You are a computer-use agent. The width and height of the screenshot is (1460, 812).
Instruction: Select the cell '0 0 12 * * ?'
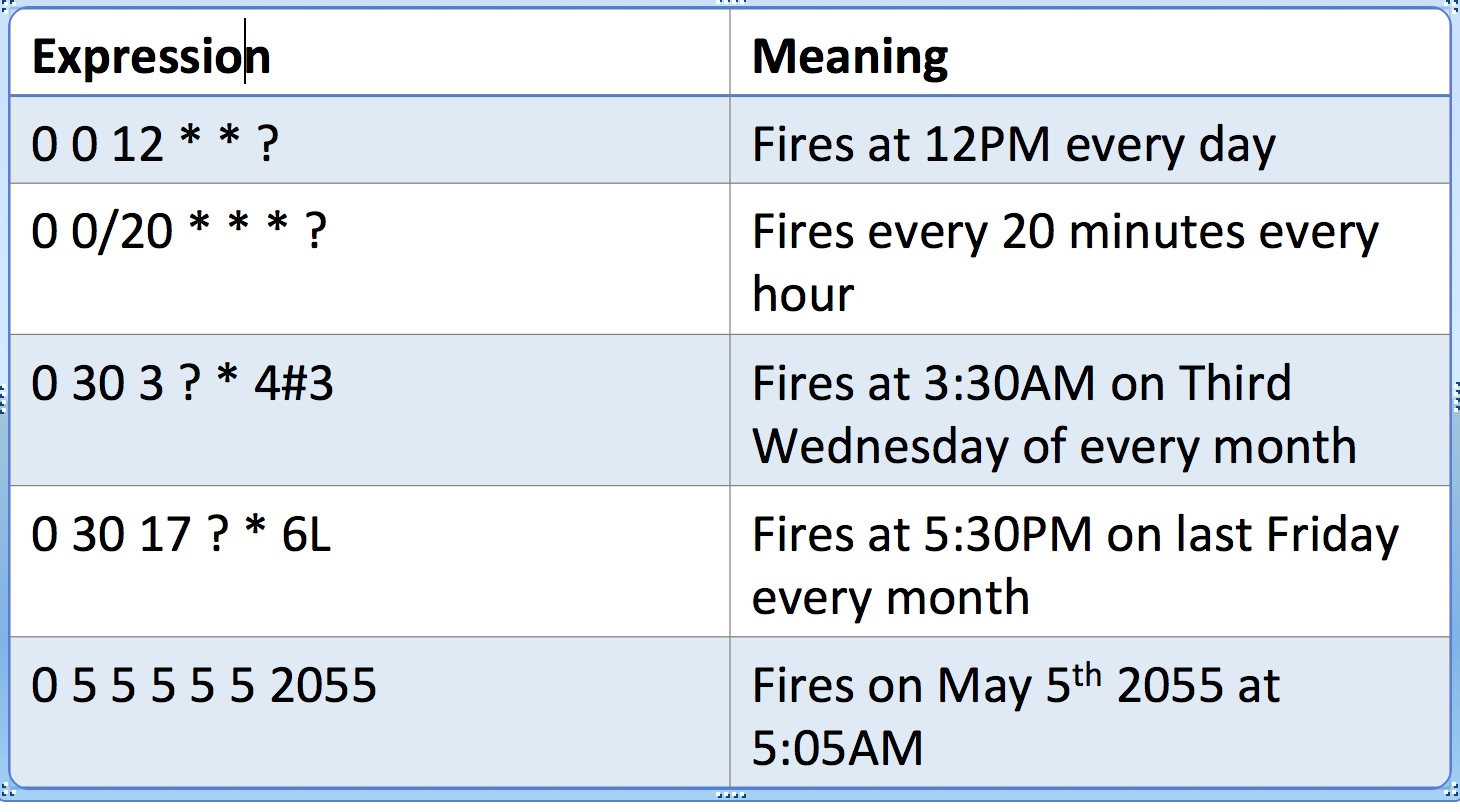pos(370,140)
